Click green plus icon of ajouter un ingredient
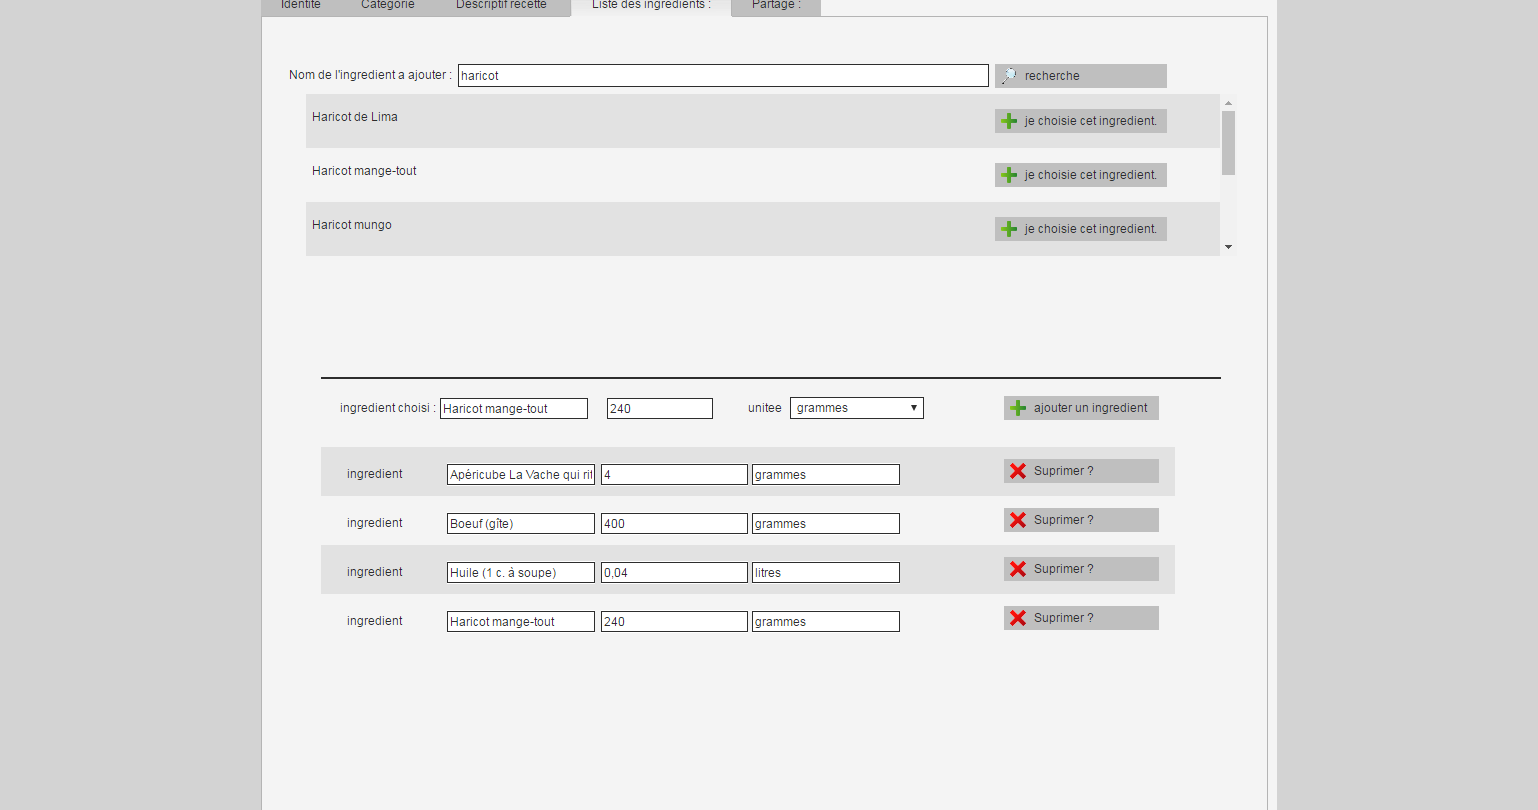1538x810 pixels. tap(1018, 408)
